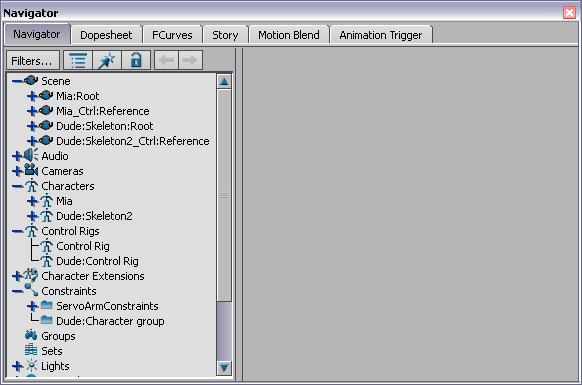Screen dimensions: 582x385
Task: Collapse the Control Rigs branch
Action: [x=17, y=231]
